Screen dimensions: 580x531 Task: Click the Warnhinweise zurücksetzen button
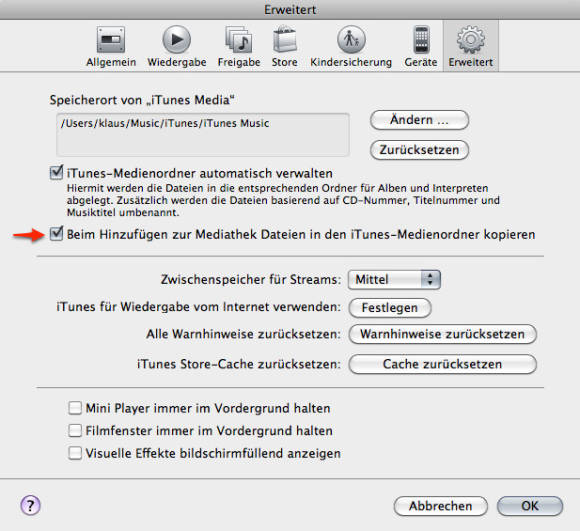(442, 334)
